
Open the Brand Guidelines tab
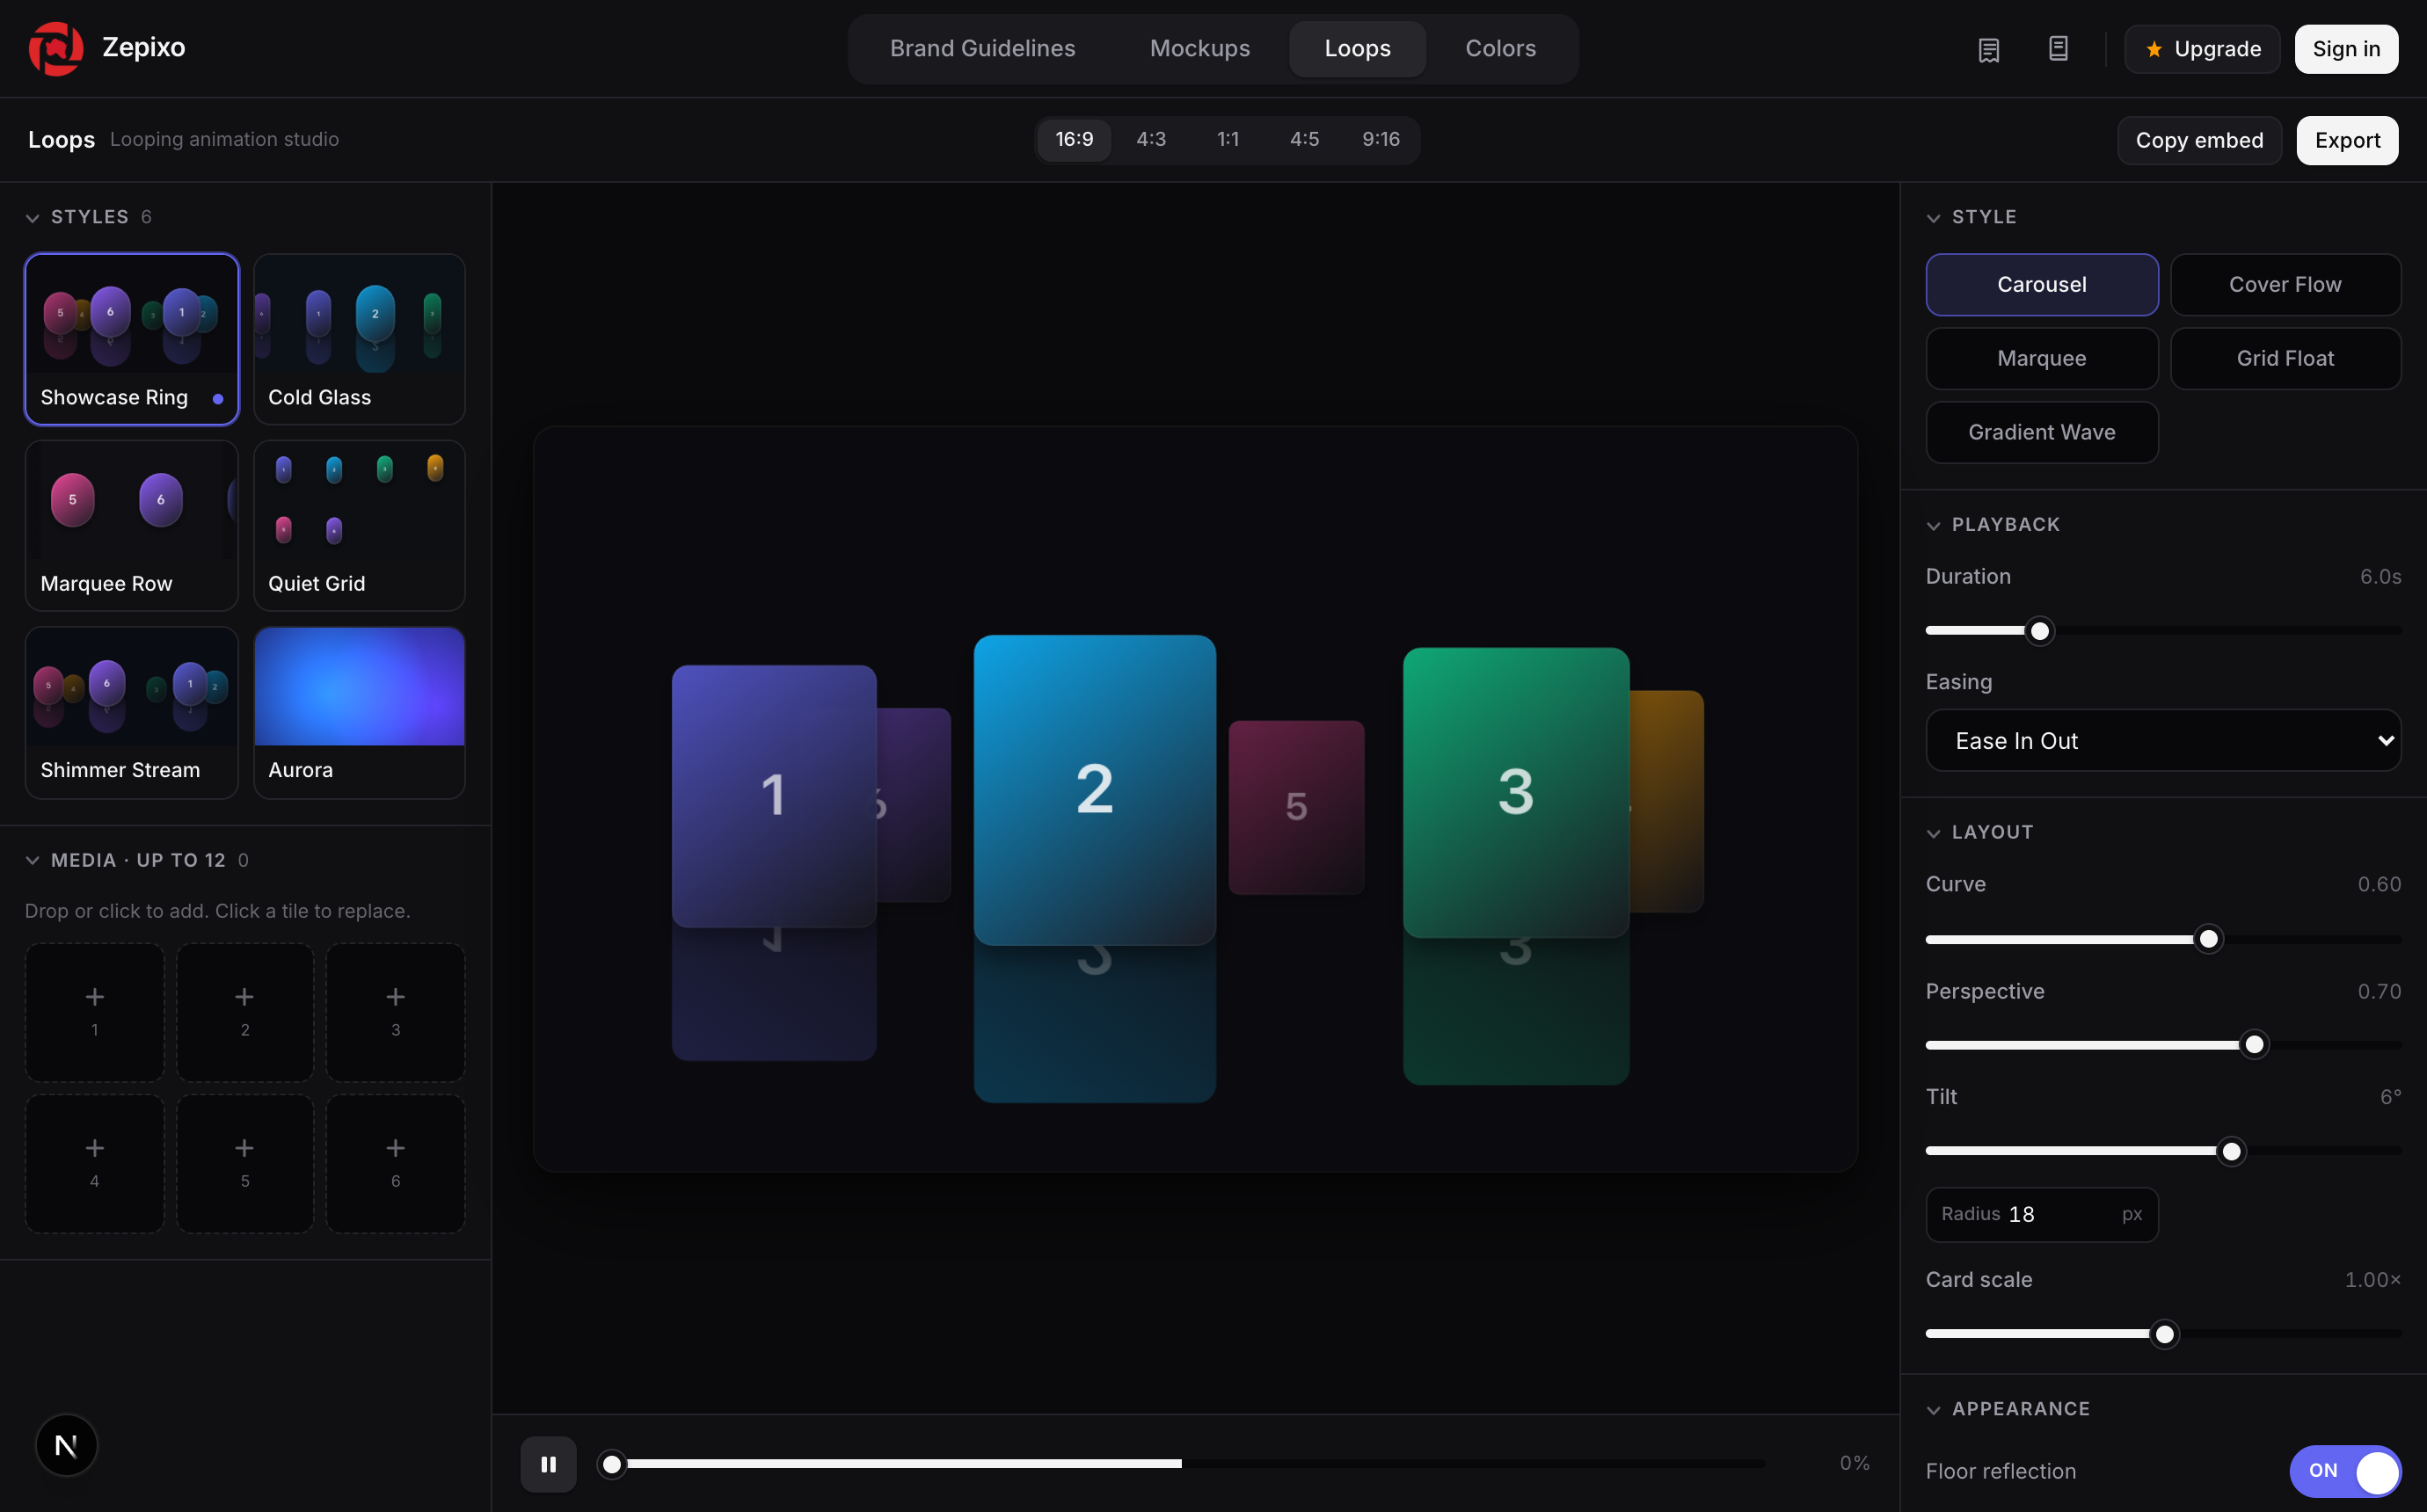[x=982, y=48]
